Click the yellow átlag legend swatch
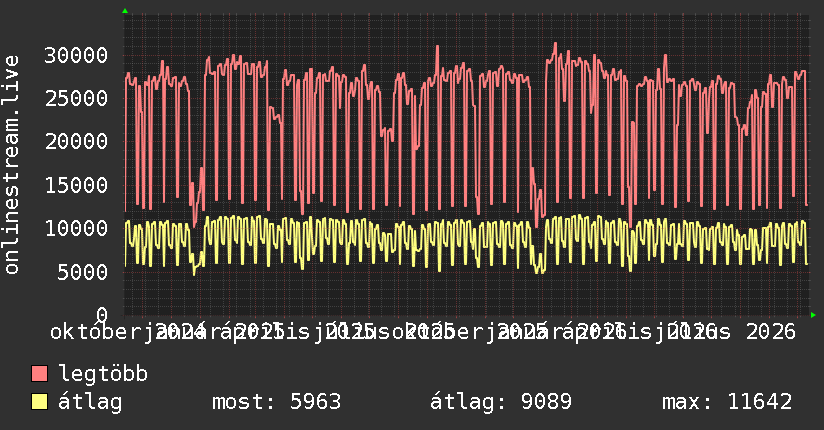 (x=39, y=402)
